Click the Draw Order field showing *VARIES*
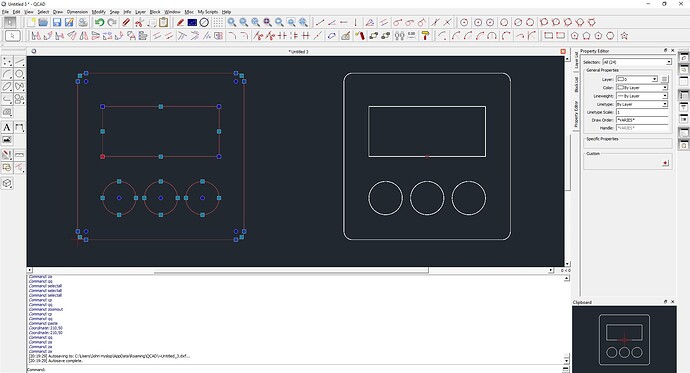The image size is (690, 373). (x=642, y=120)
